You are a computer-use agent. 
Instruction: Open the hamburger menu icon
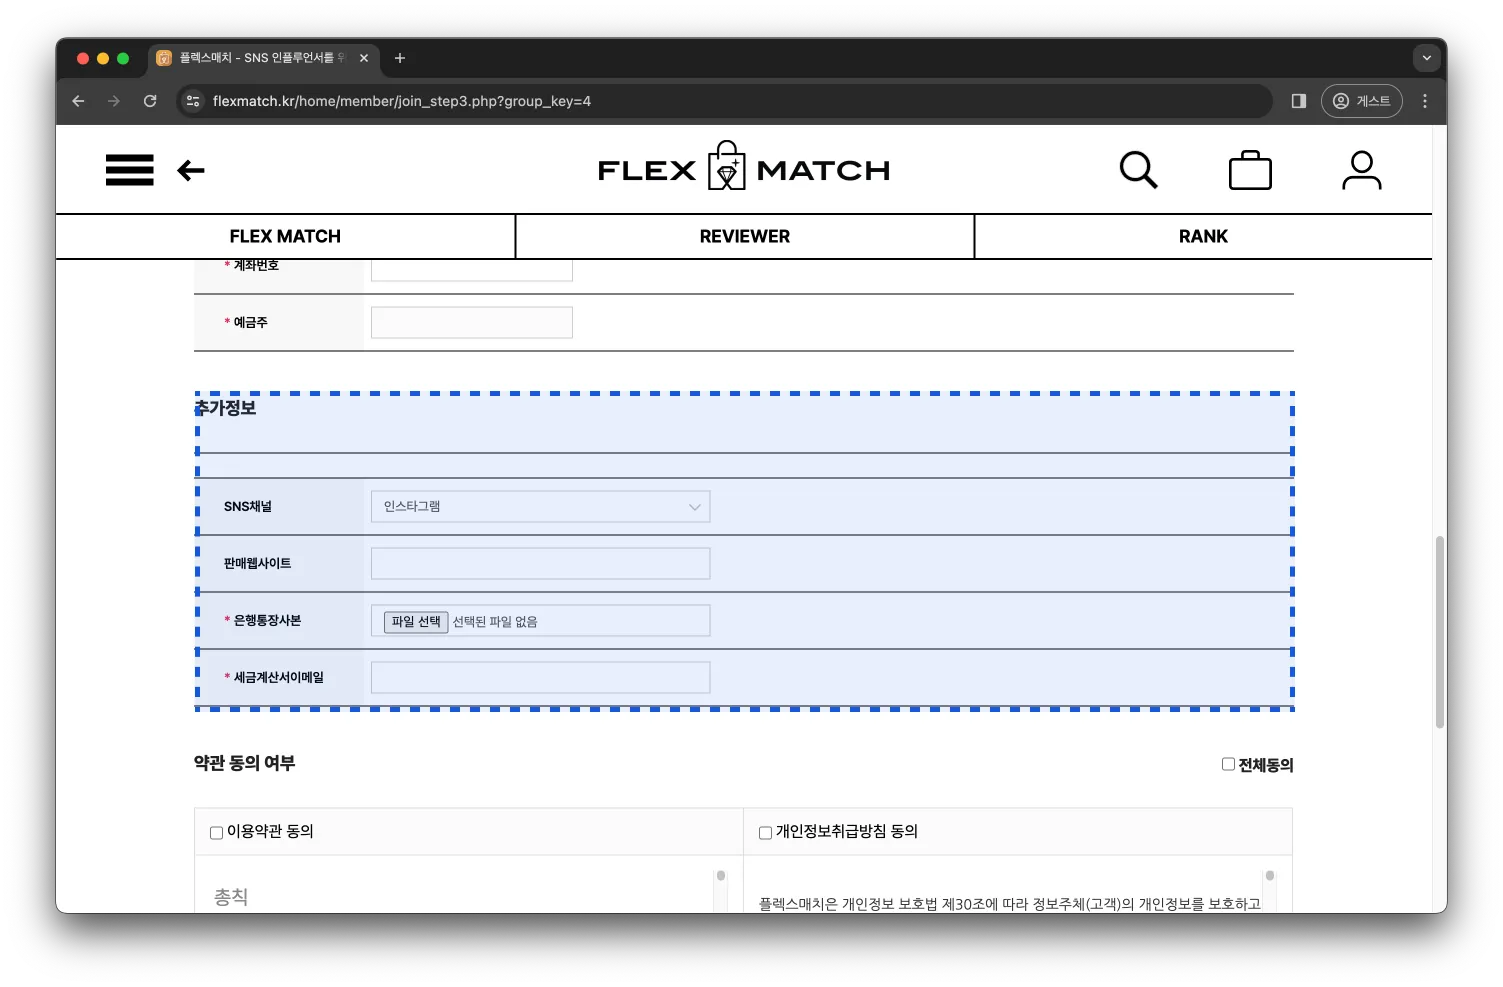[x=130, y=170]
